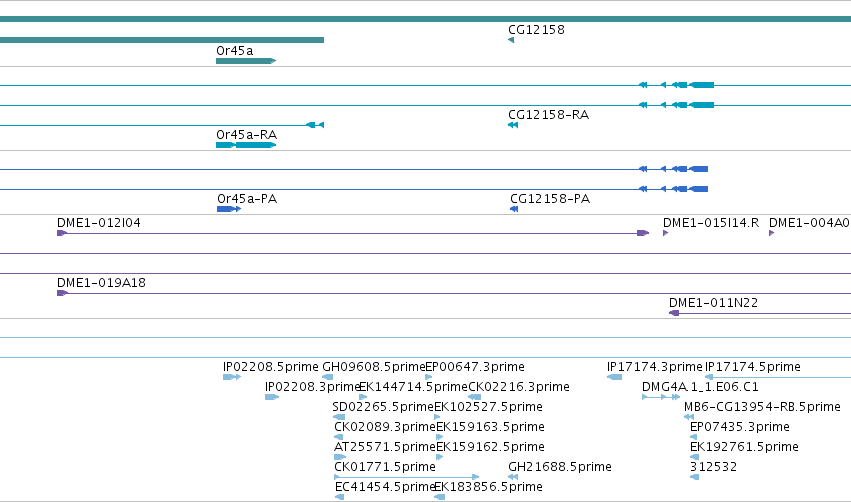Open the EK192761.5prime EST label
Image resolution: width=851 pixels, height=502 pixels.
744,447
